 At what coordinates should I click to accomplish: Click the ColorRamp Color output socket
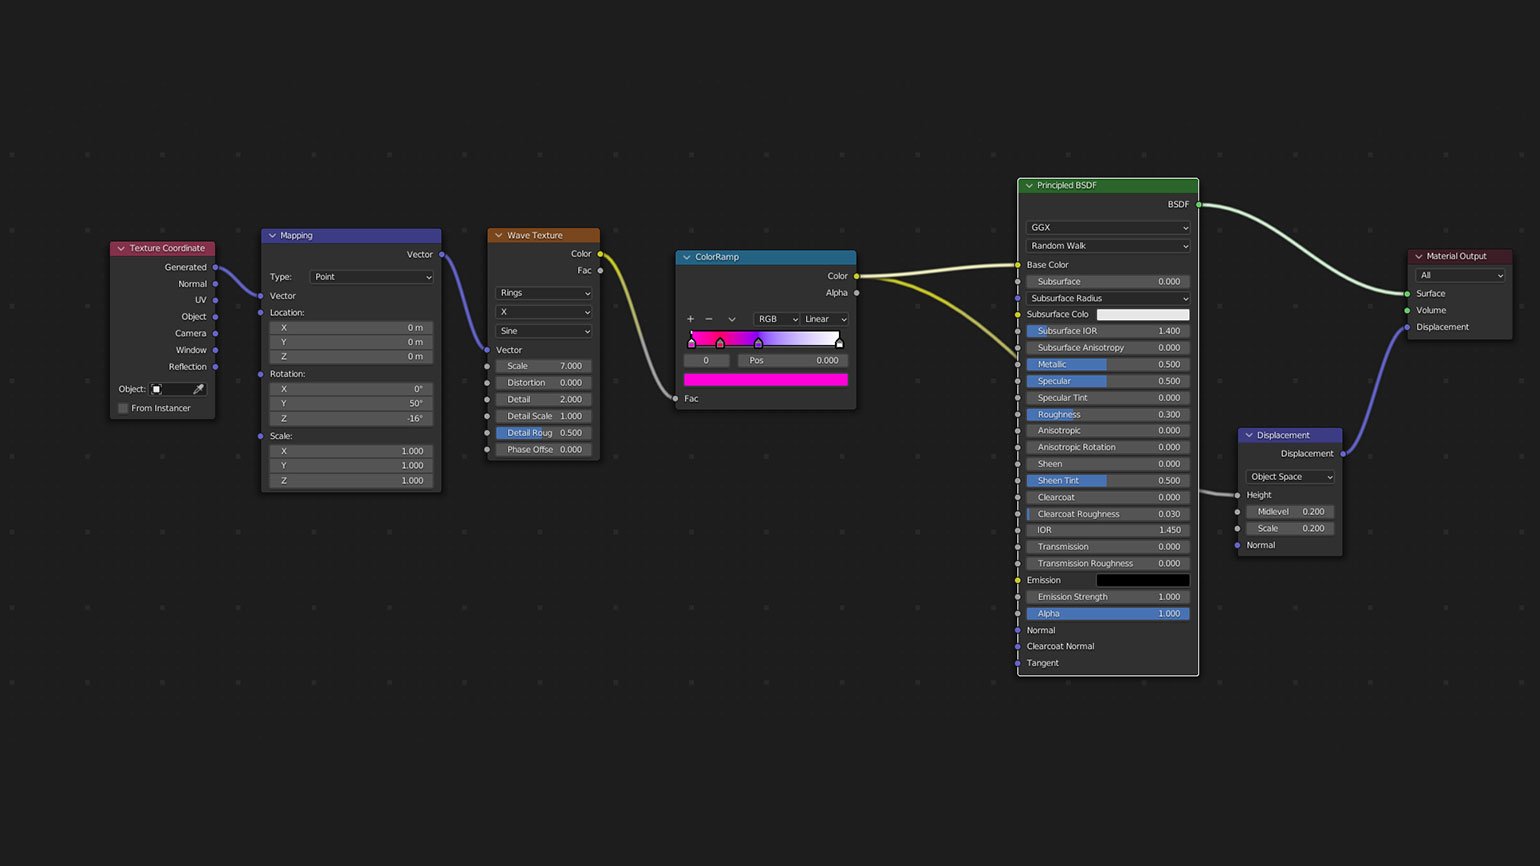(x=857, y=276)
